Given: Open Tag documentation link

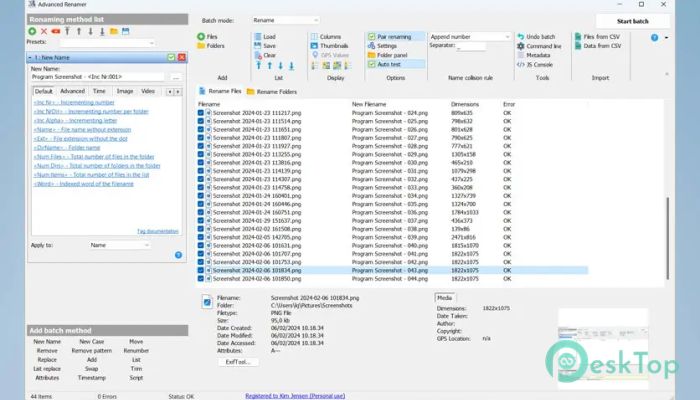Looking at the screenshot, I should tap(158, 231).
